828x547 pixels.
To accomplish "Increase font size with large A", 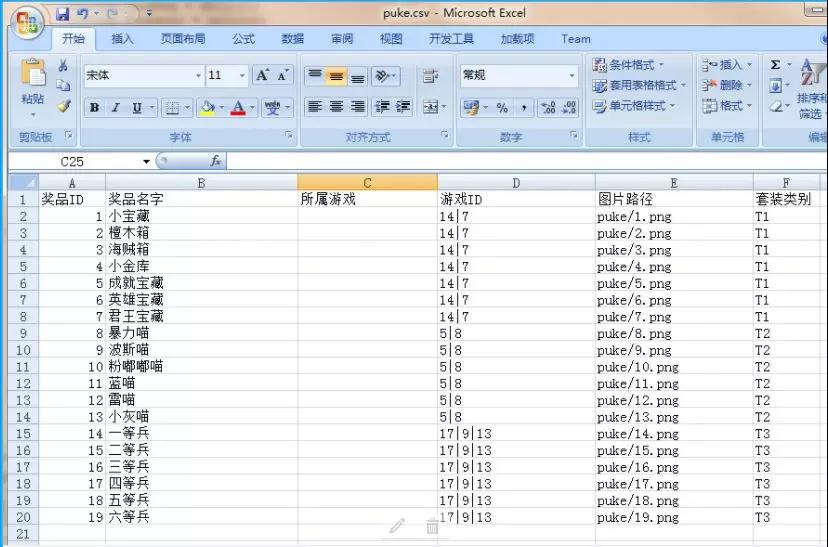I will [x=262, y=76].
